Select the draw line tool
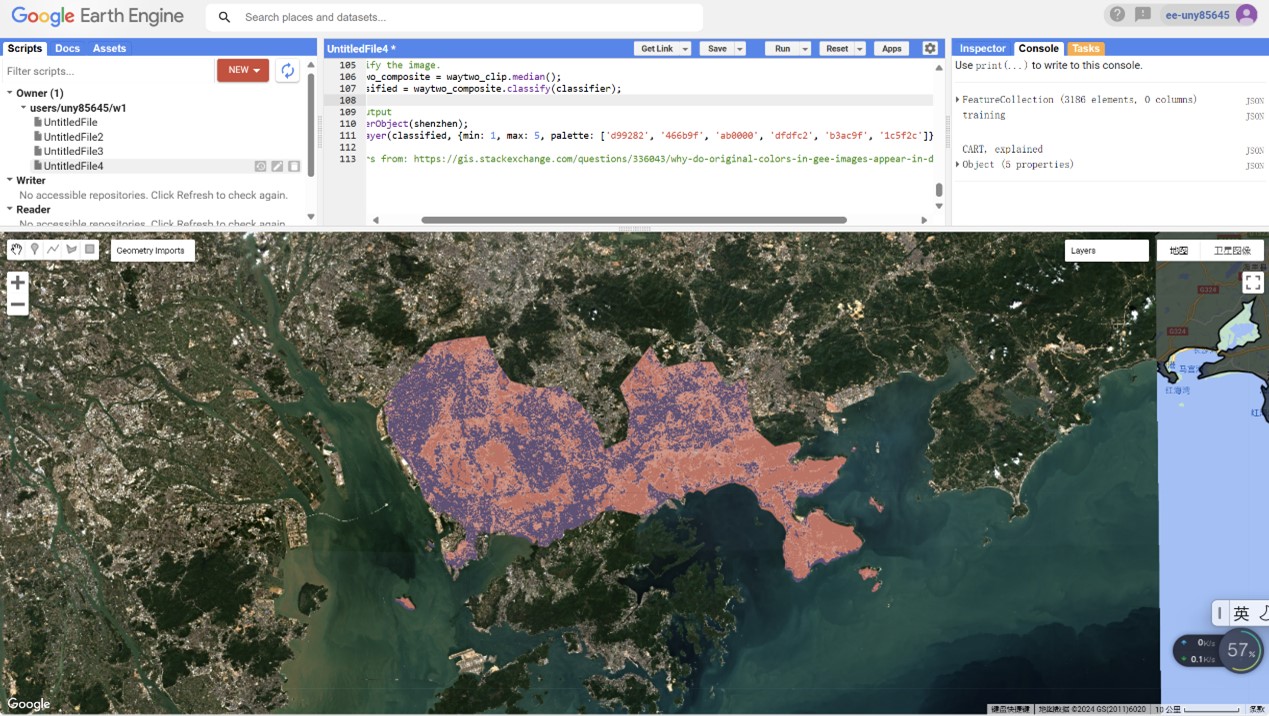The image size is (1269, 716). (x=53, y=249)
